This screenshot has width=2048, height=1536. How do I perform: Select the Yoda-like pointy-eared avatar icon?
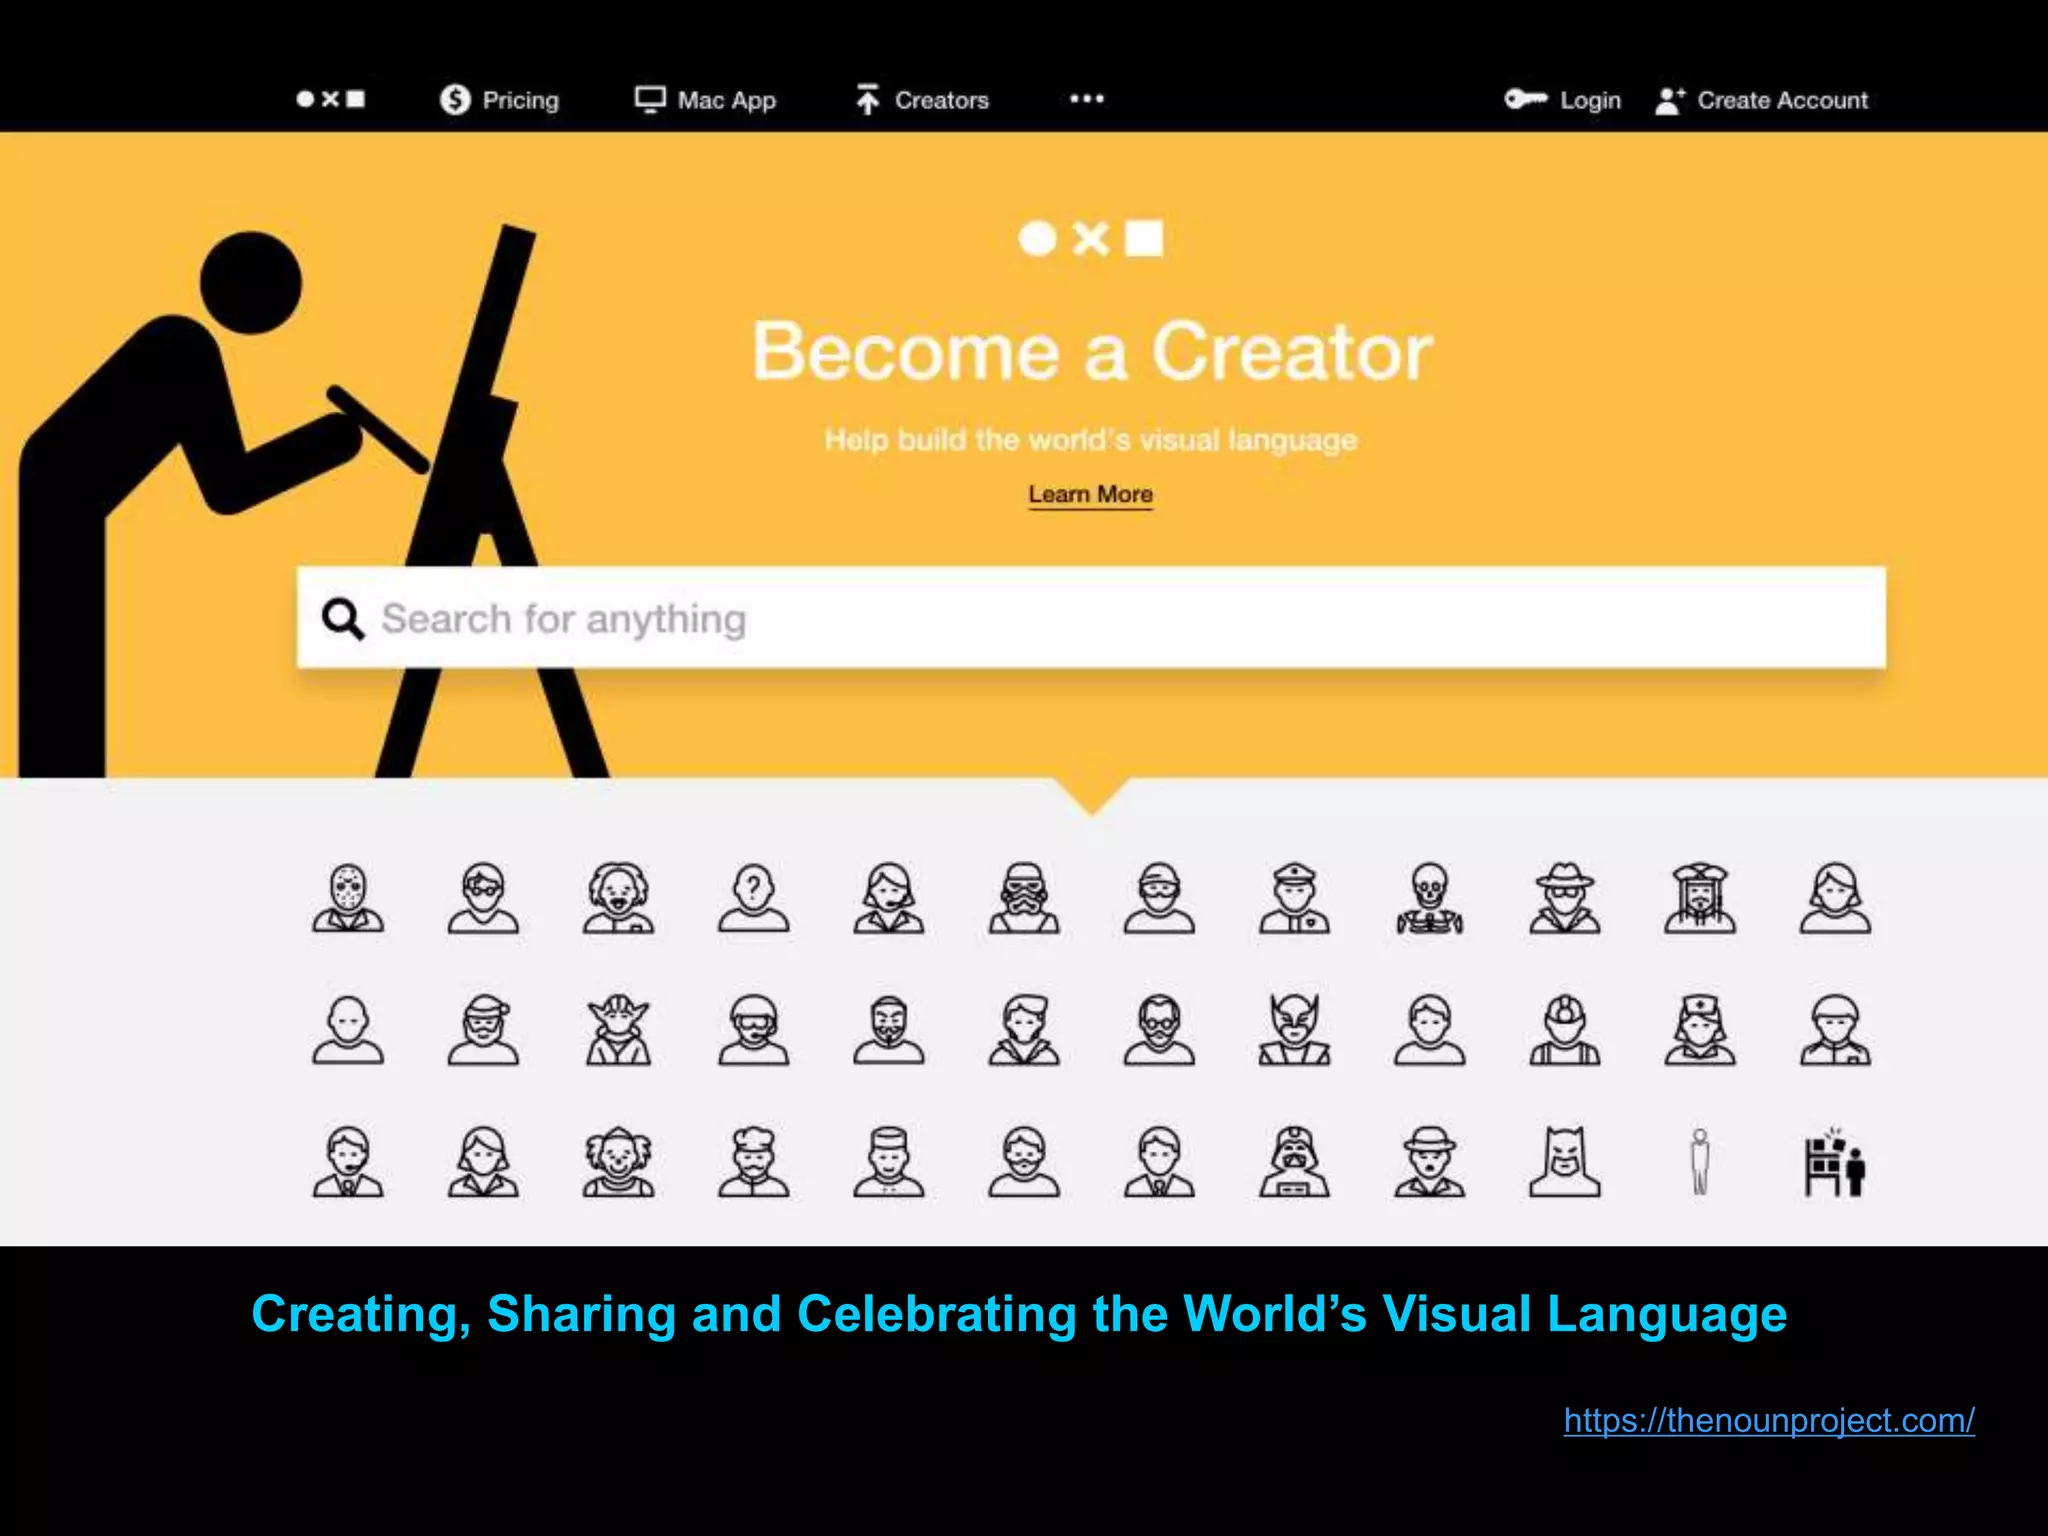[618, 1030]
